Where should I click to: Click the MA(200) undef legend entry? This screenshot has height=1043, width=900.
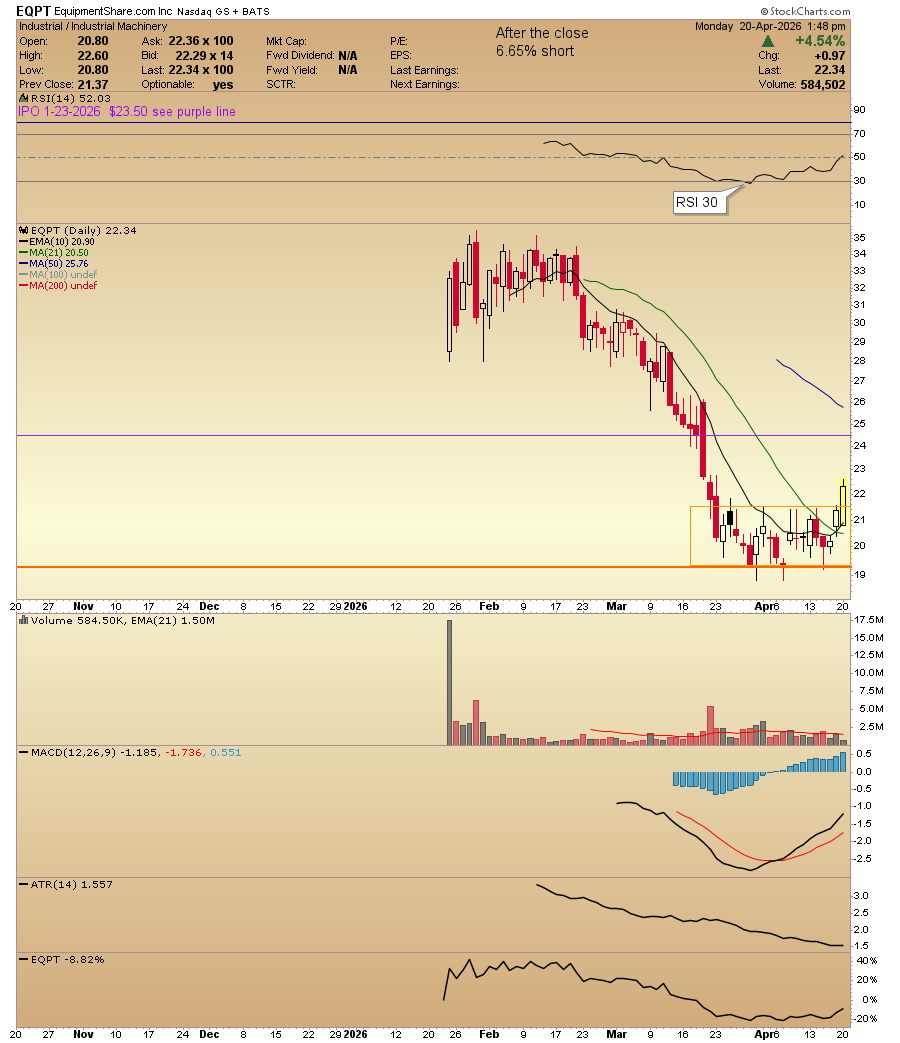click(59, 285)
